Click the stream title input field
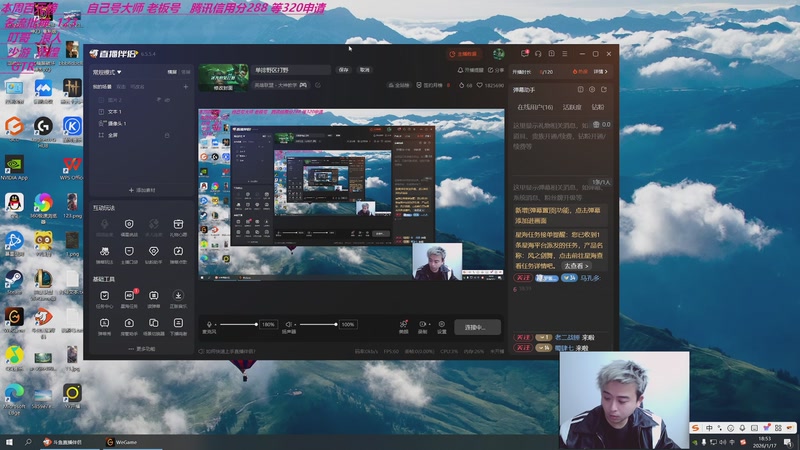The image size is (800, 450). click(x=291, y=70)
